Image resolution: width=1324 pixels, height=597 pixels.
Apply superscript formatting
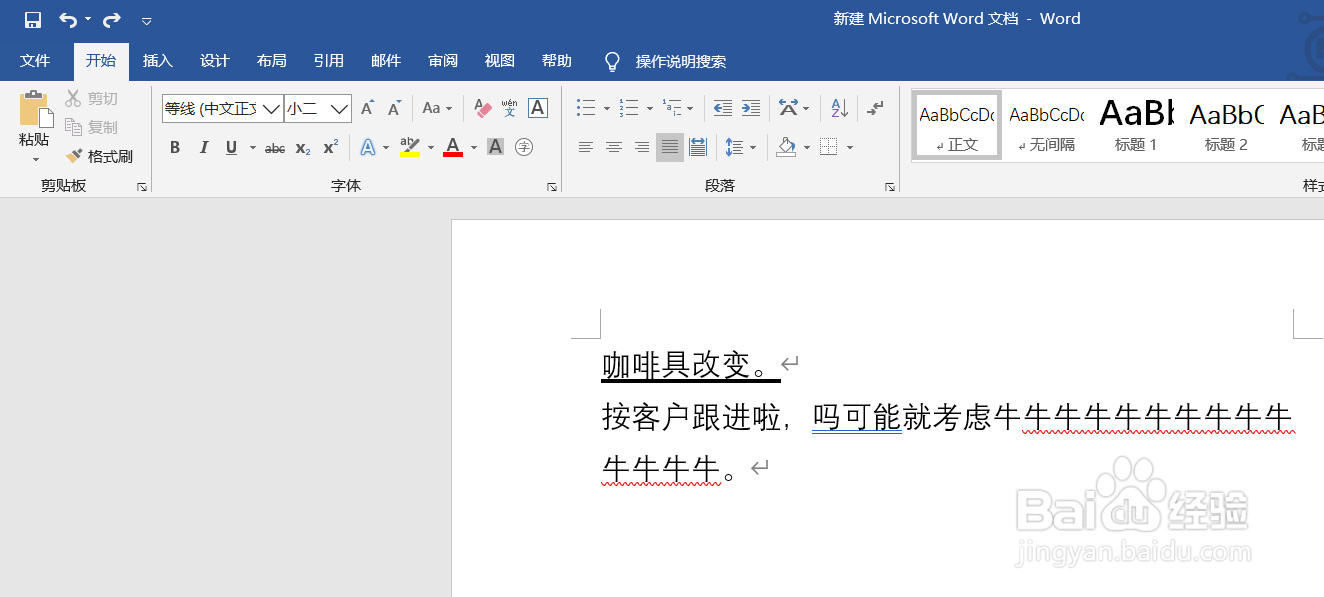click(329, 147)
